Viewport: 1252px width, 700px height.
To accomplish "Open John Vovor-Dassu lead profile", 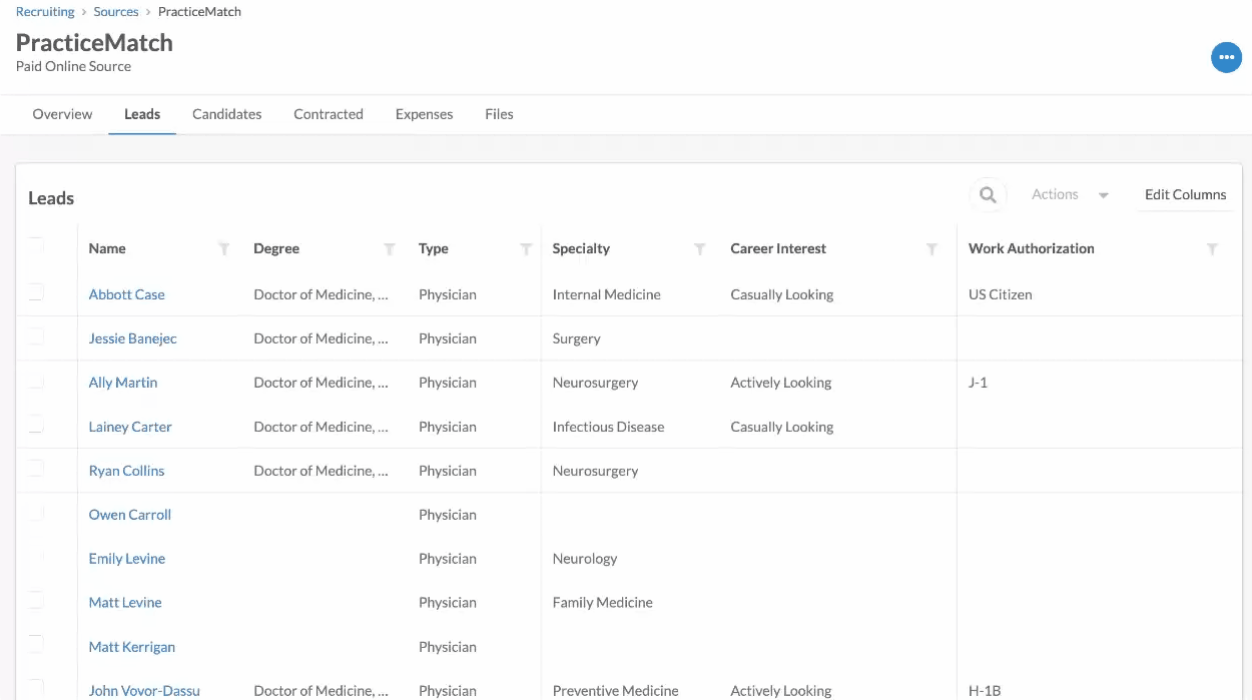I will tap(144, 691).
